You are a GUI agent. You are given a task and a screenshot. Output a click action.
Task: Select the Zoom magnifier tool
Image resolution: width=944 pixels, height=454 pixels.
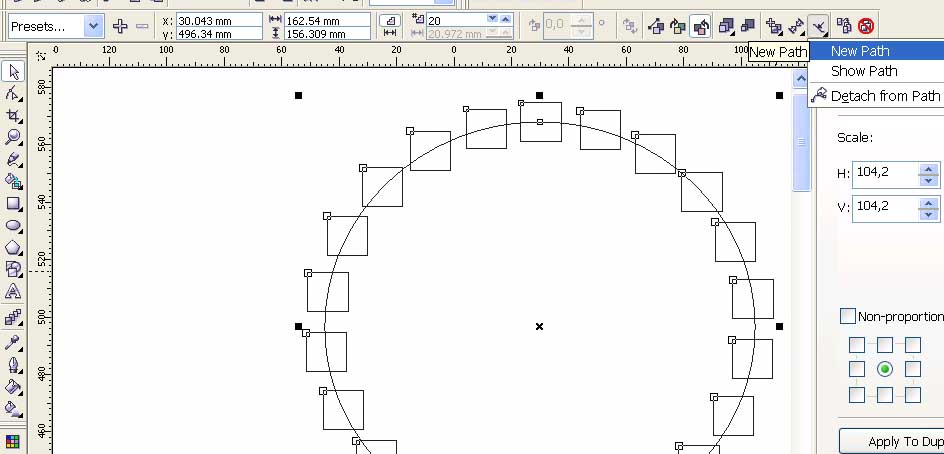(x=13, y=137)
